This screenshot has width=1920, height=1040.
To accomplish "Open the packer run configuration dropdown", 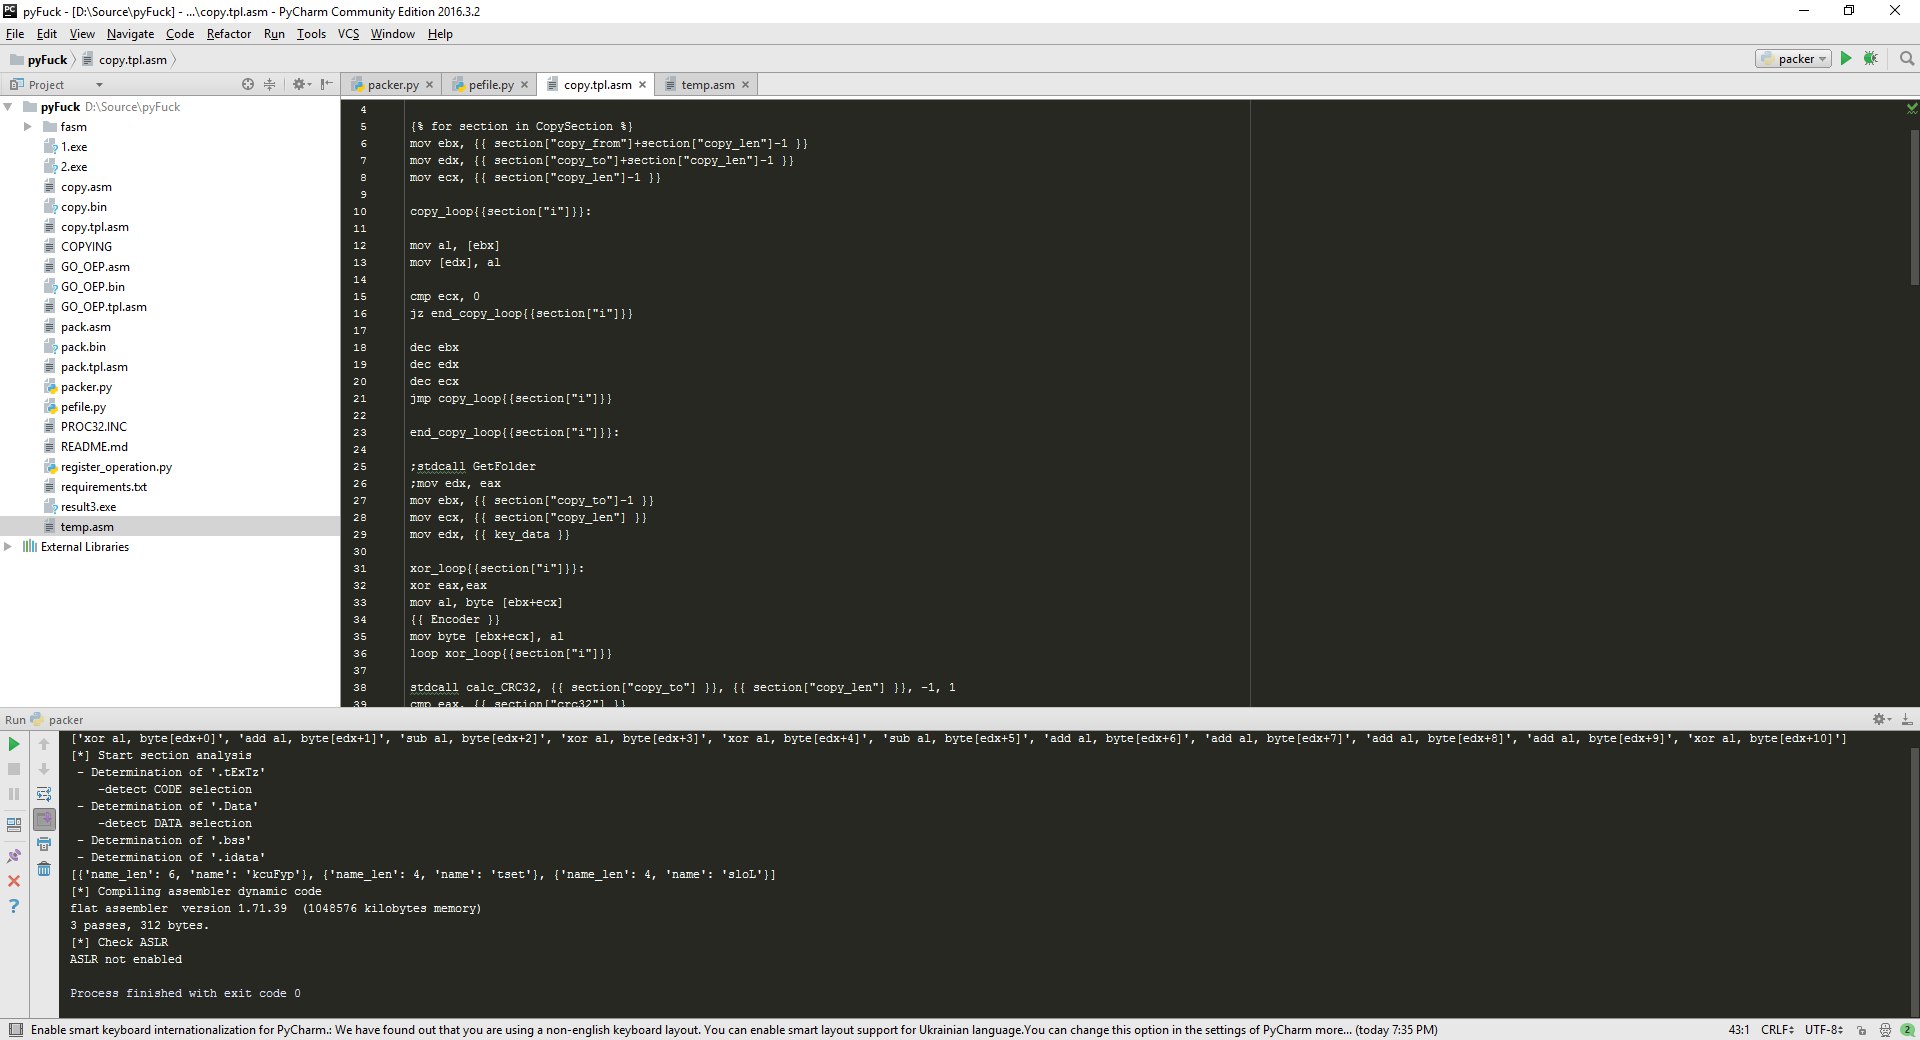I will pos(1793,59).
